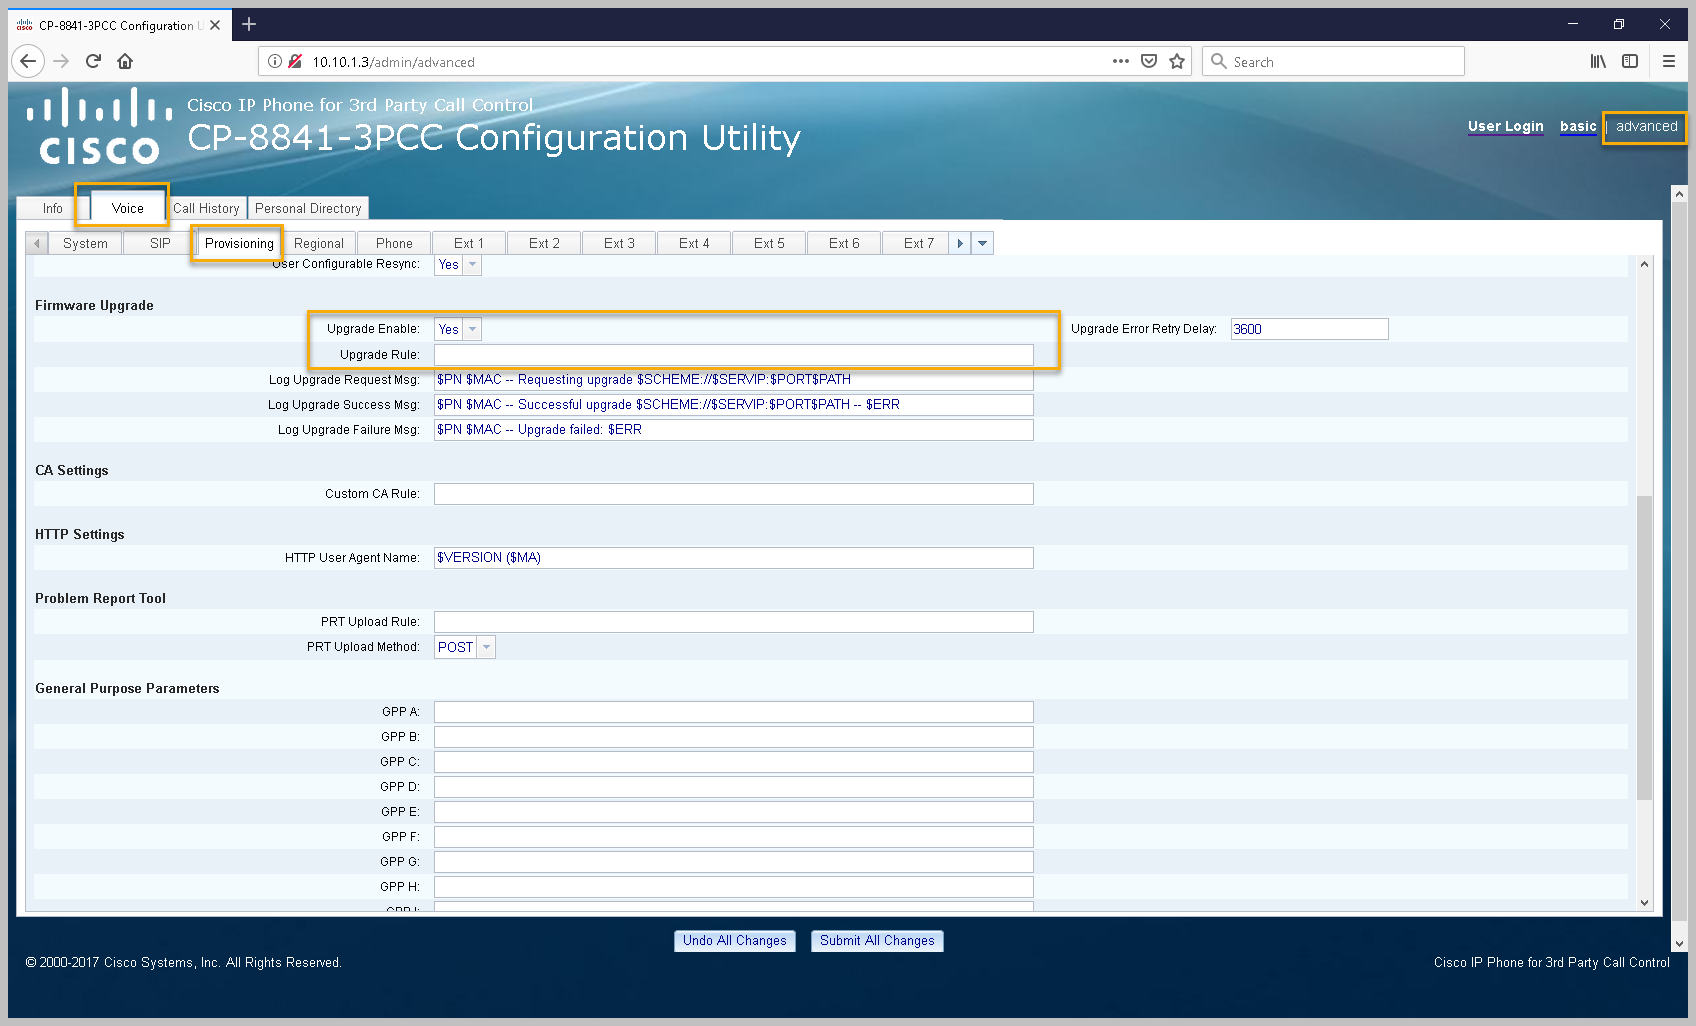The height and width of the screenshot is (1026, 1696).
Task: Switch to basic view link
Action: point(1578,126)
